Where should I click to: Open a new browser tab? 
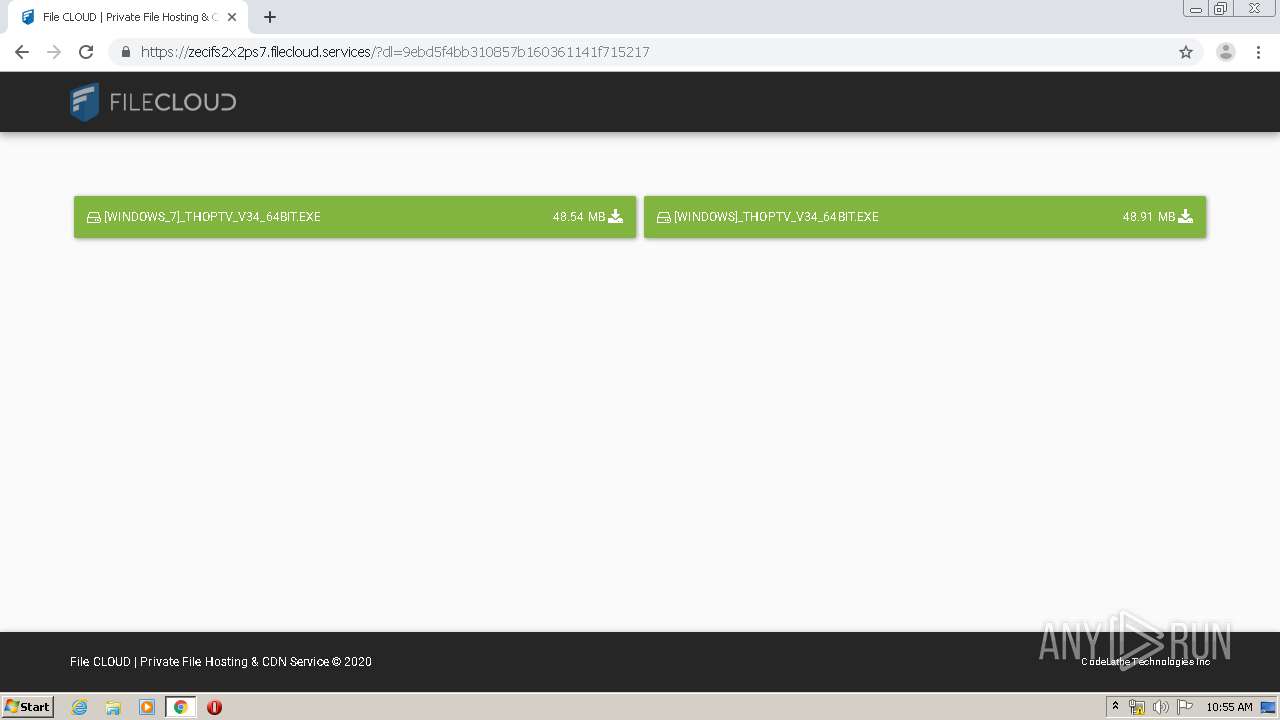coord(270,17)
